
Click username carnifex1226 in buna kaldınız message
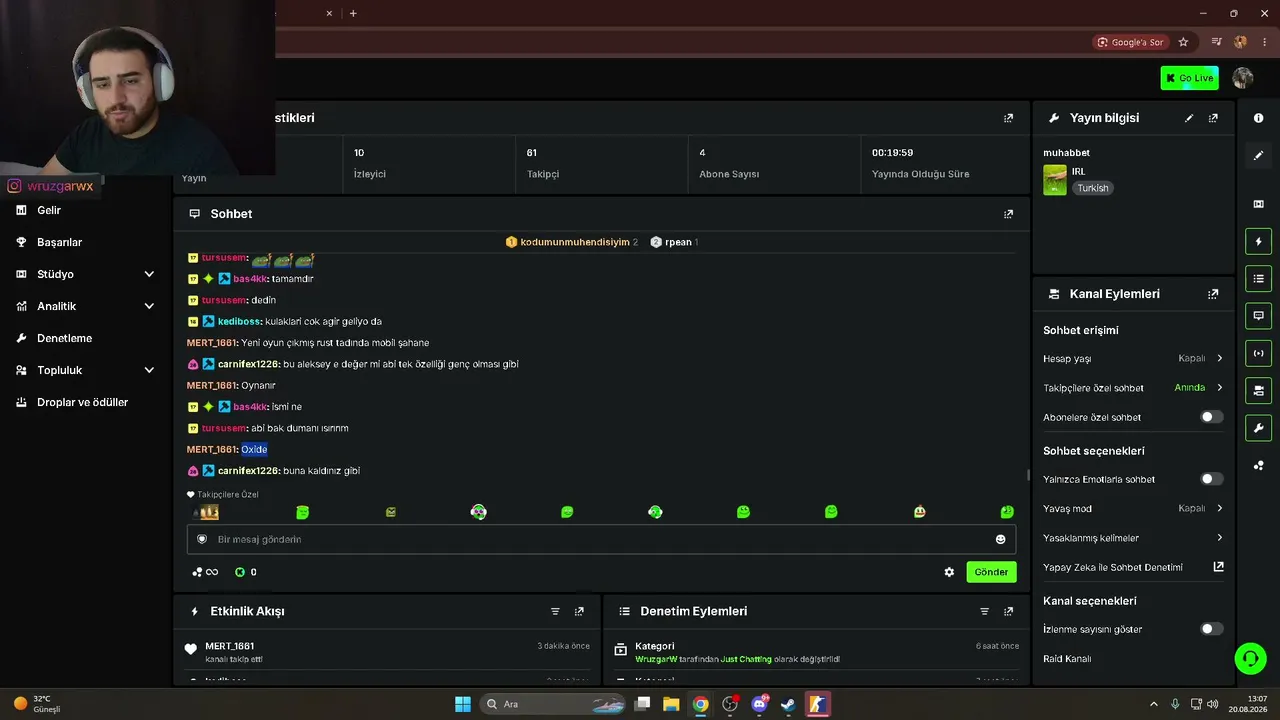pyautogui.click(x=248, y=471)
